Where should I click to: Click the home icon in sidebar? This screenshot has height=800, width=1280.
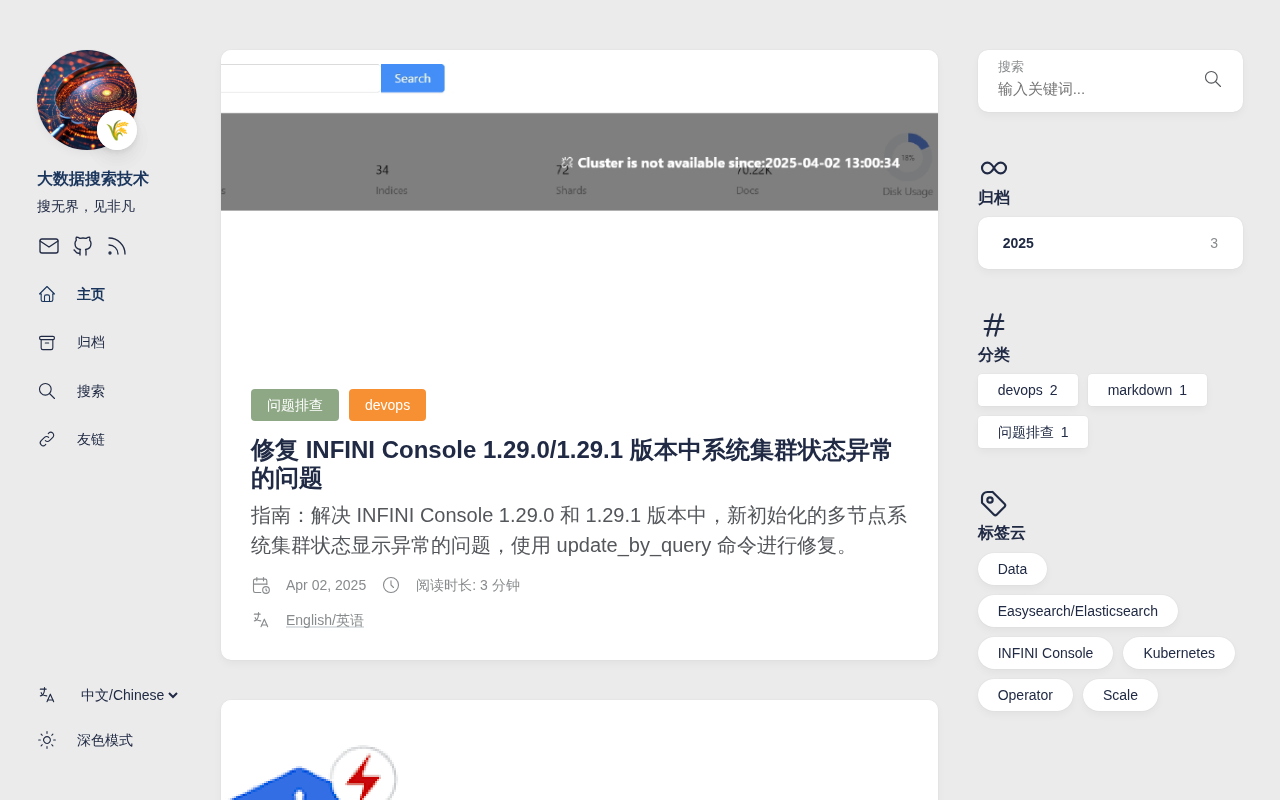coord(47,294)
